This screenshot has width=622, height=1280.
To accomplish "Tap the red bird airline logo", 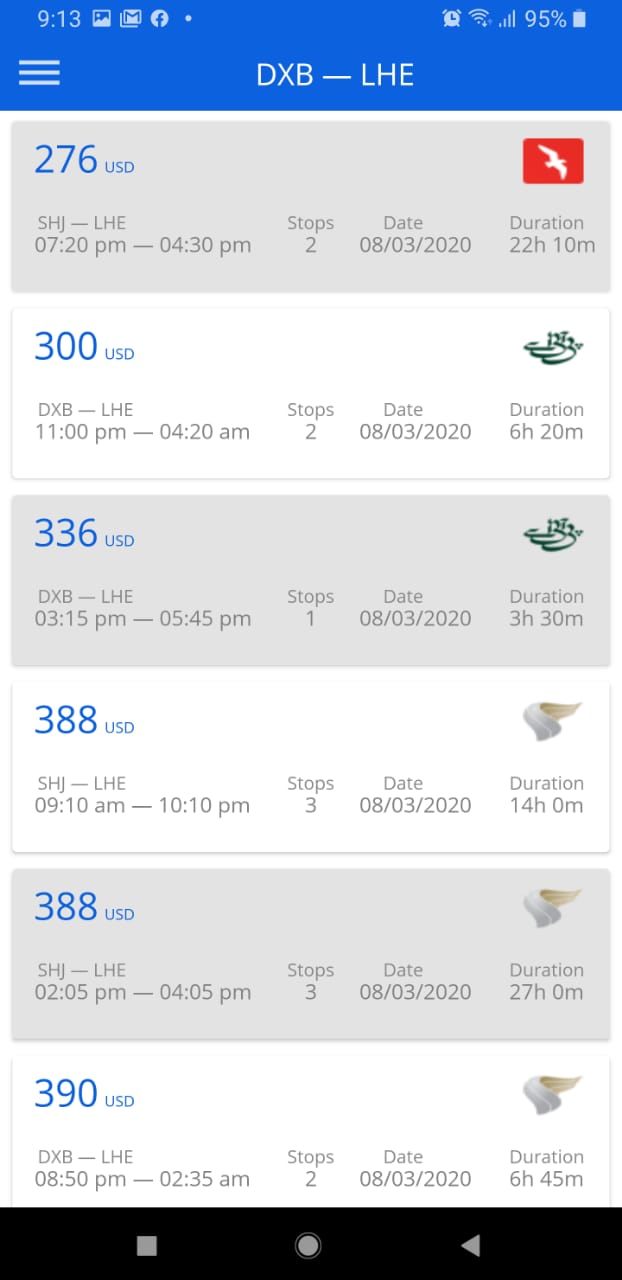I will tap(553, 161).
